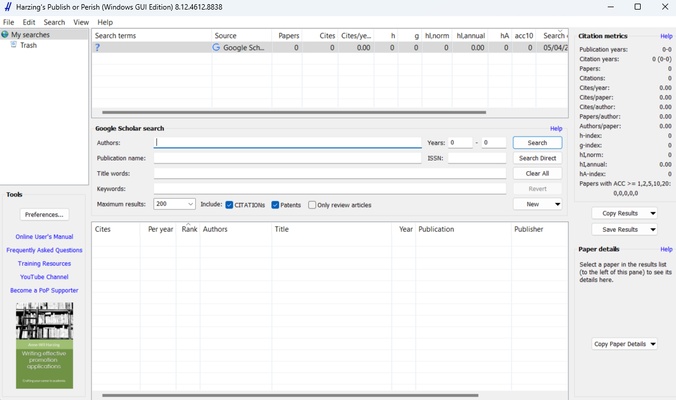This screenshot has width=676, height=400.
Task: Click the hI,annual column header
Action: pos(470,36)
